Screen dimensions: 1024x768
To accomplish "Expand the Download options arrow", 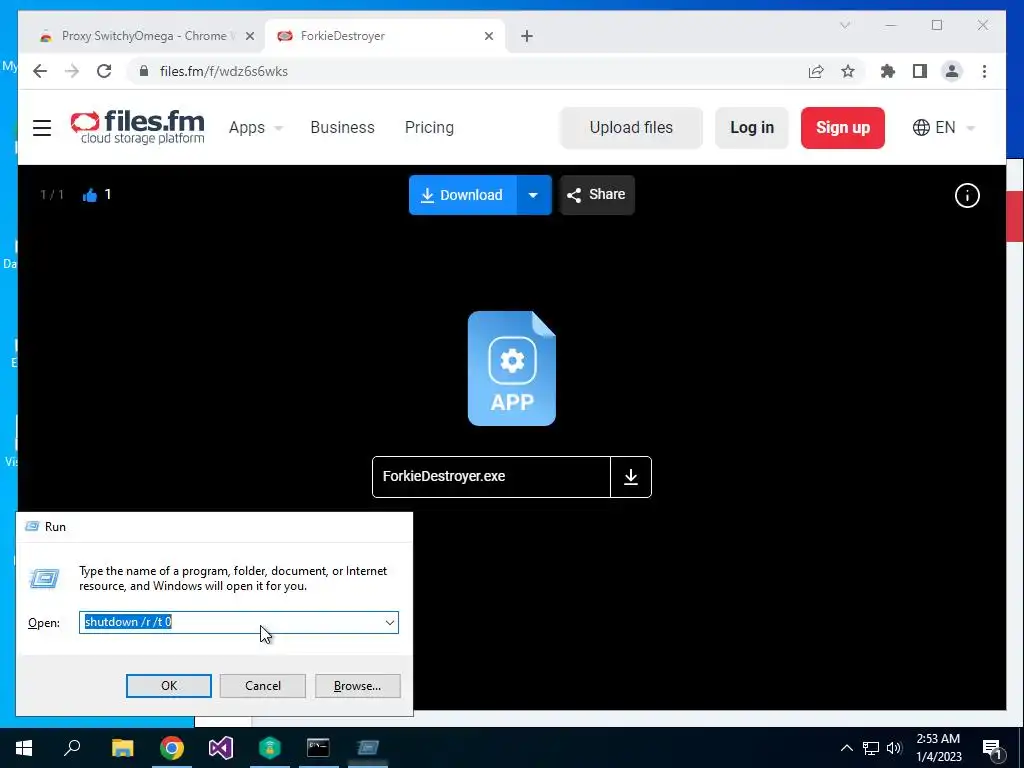I will click(534, 195).
